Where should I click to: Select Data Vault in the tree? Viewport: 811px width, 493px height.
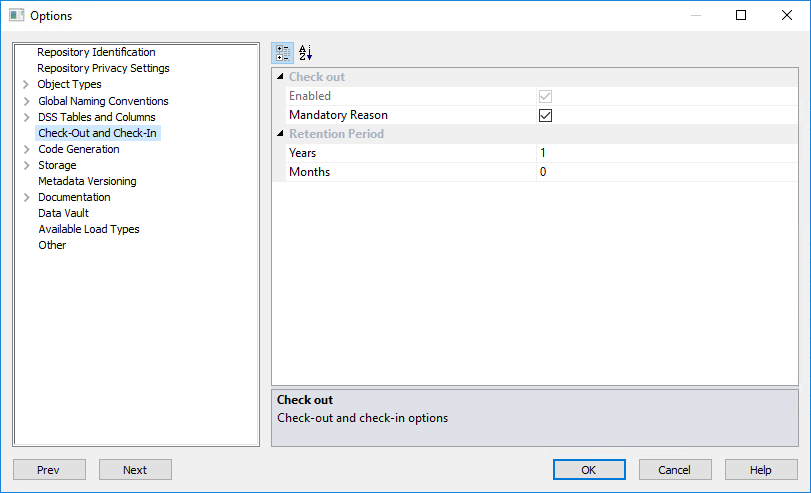(63, 213)
